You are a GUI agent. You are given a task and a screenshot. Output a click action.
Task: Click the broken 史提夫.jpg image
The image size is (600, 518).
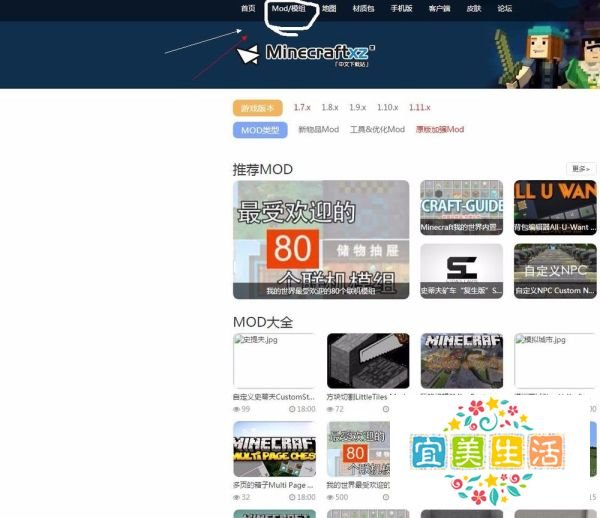(275, 361)
